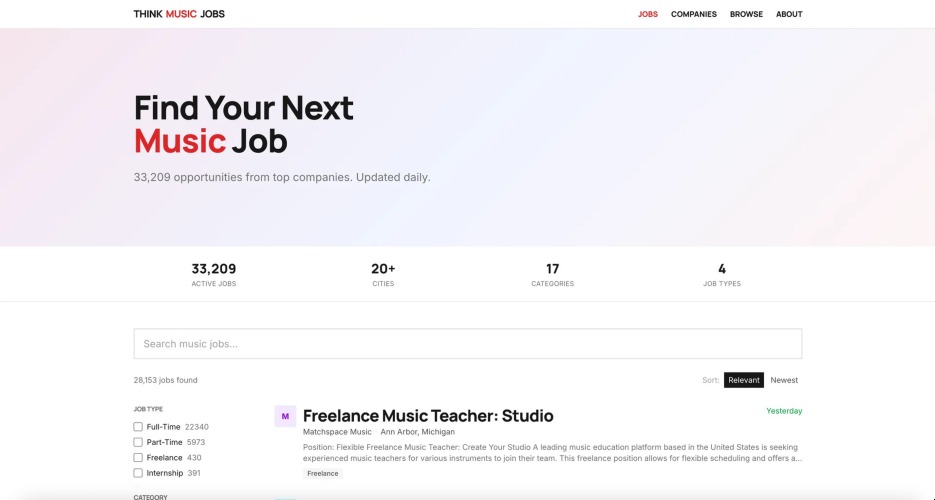Visit the About page link
The height and width of the screenshot is (500, 935).
[x=789, y=14]
